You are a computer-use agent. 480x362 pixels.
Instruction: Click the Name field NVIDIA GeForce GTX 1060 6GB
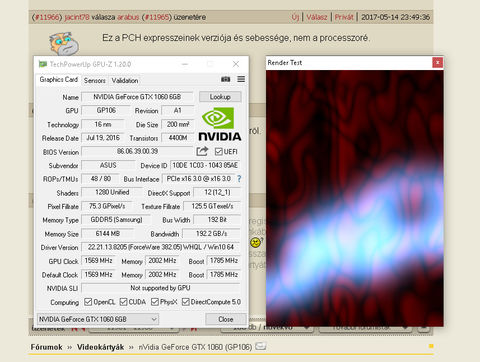pos(137,97)
